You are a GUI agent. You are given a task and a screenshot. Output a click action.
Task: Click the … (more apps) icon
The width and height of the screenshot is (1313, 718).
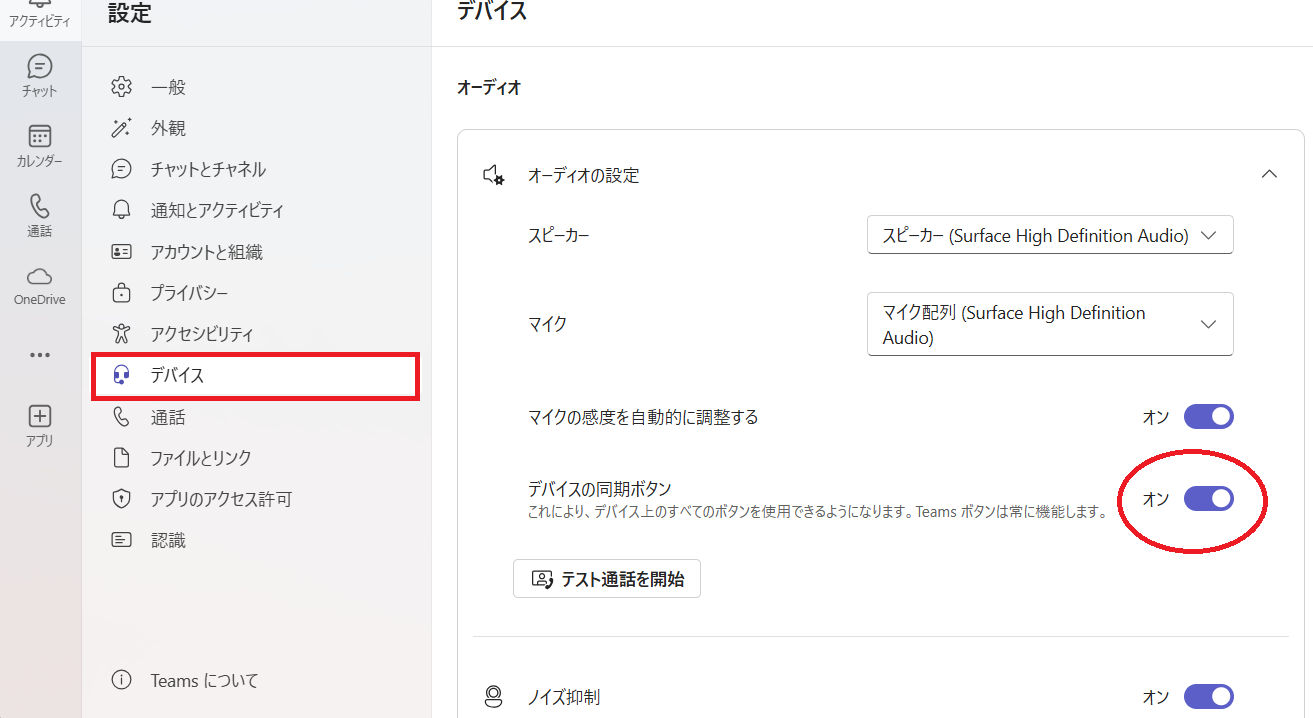39,355
